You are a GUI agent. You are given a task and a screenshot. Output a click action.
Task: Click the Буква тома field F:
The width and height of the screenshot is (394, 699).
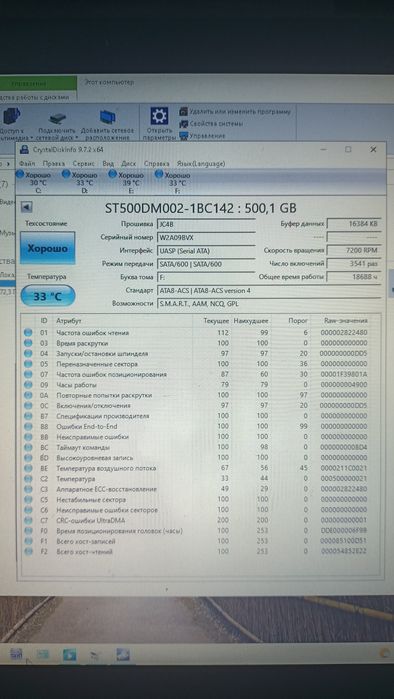pyautogui.click(x=206, y=277)
